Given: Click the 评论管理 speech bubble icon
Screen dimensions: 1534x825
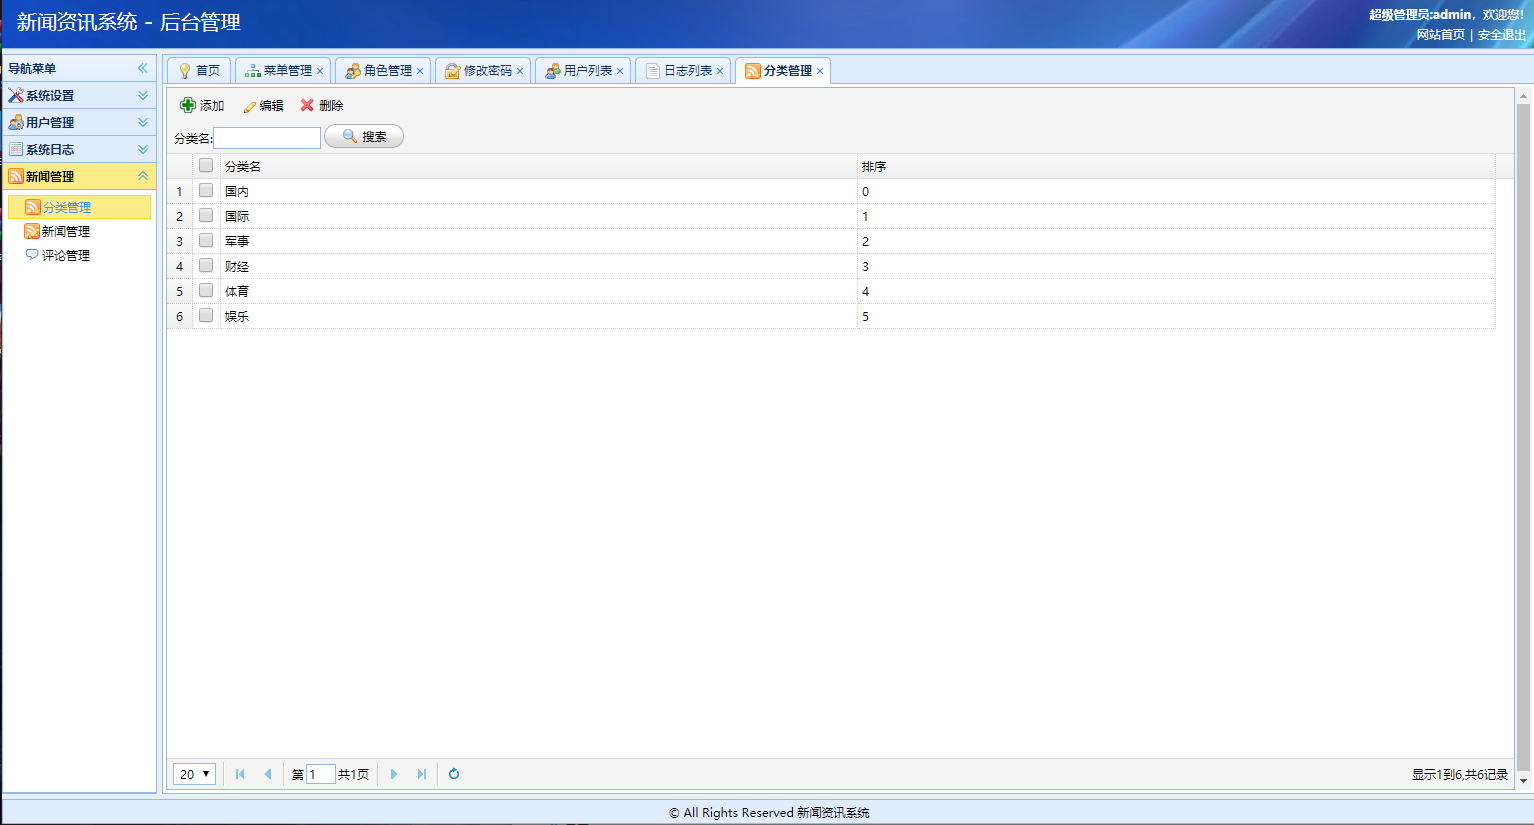Looking at the screenshot, I should (32, 255).
